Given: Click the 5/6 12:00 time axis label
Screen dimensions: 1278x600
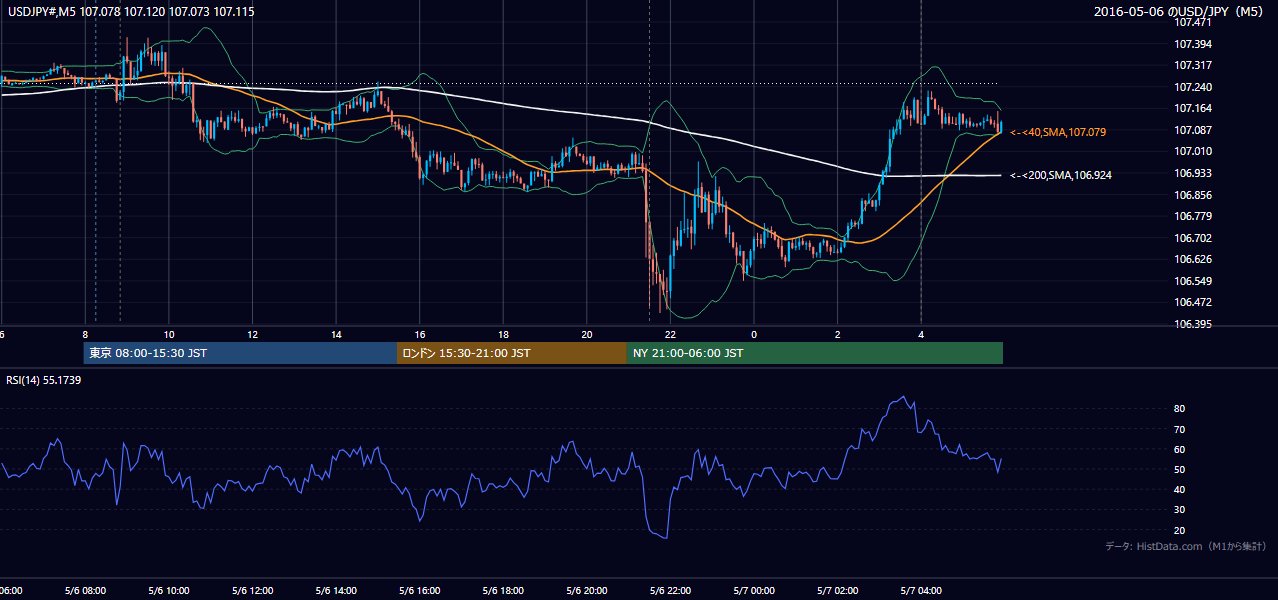Looking at the screenshot, I should coord(252,591).
